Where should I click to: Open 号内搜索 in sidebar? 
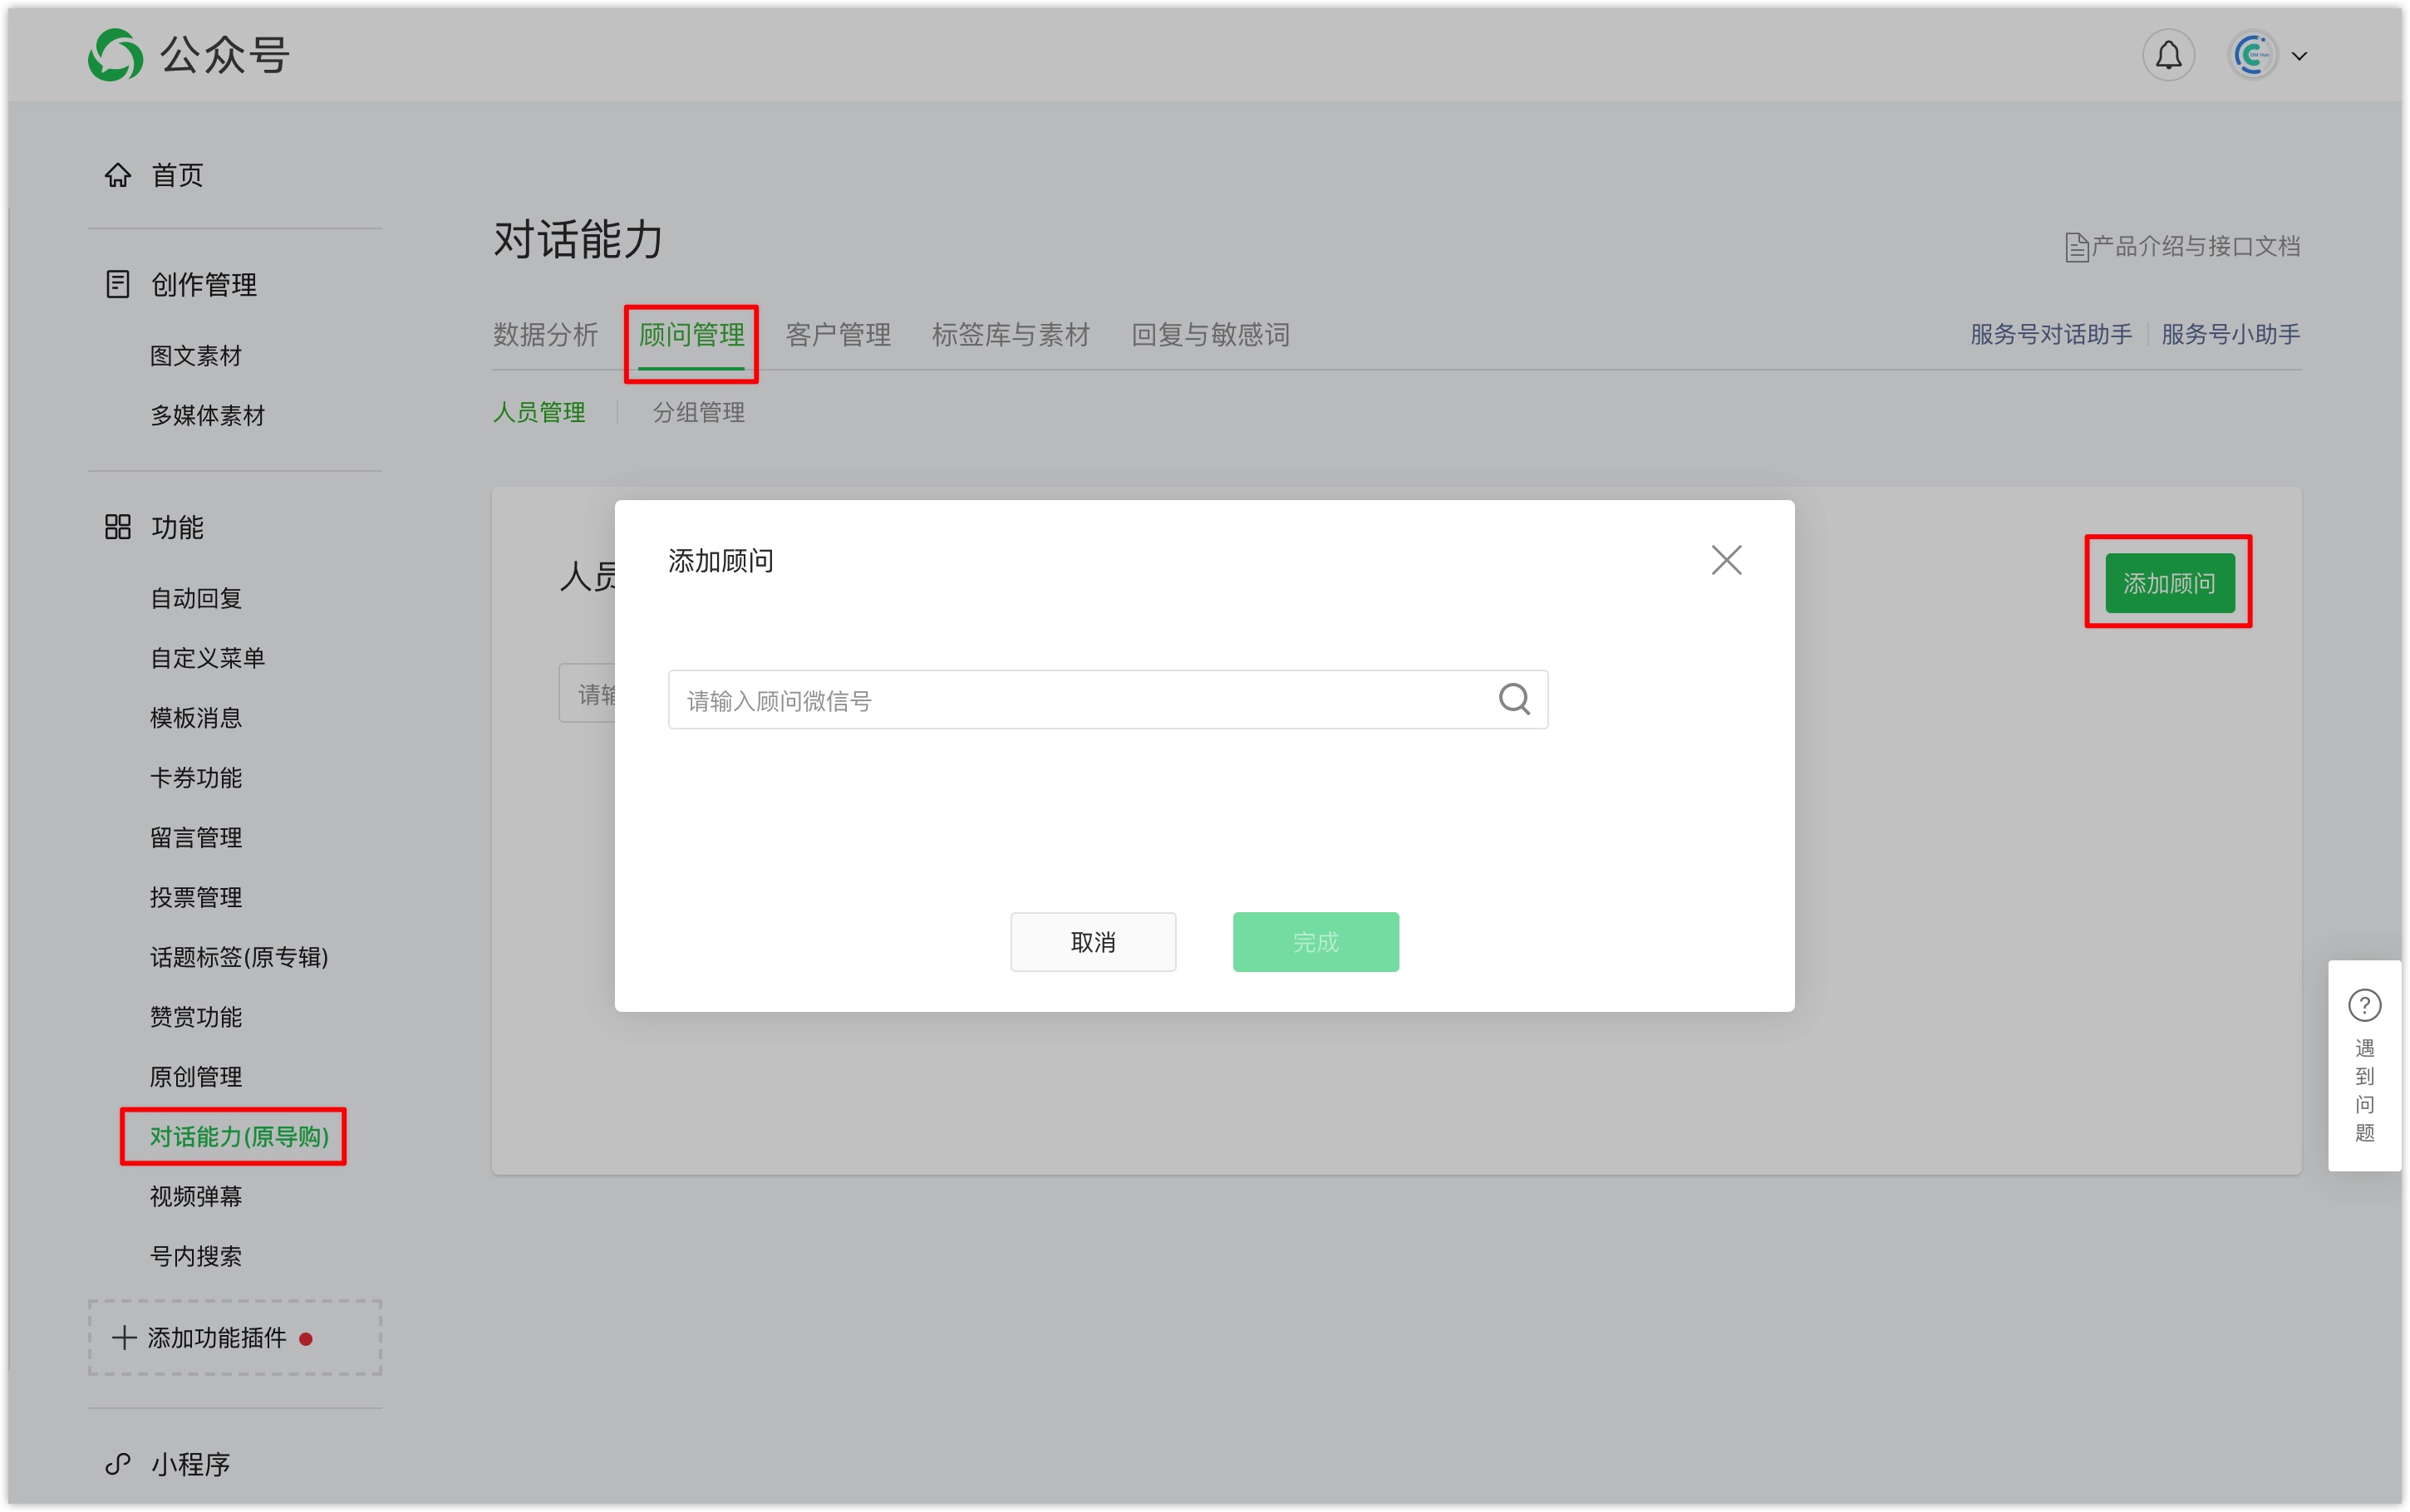196,1256
